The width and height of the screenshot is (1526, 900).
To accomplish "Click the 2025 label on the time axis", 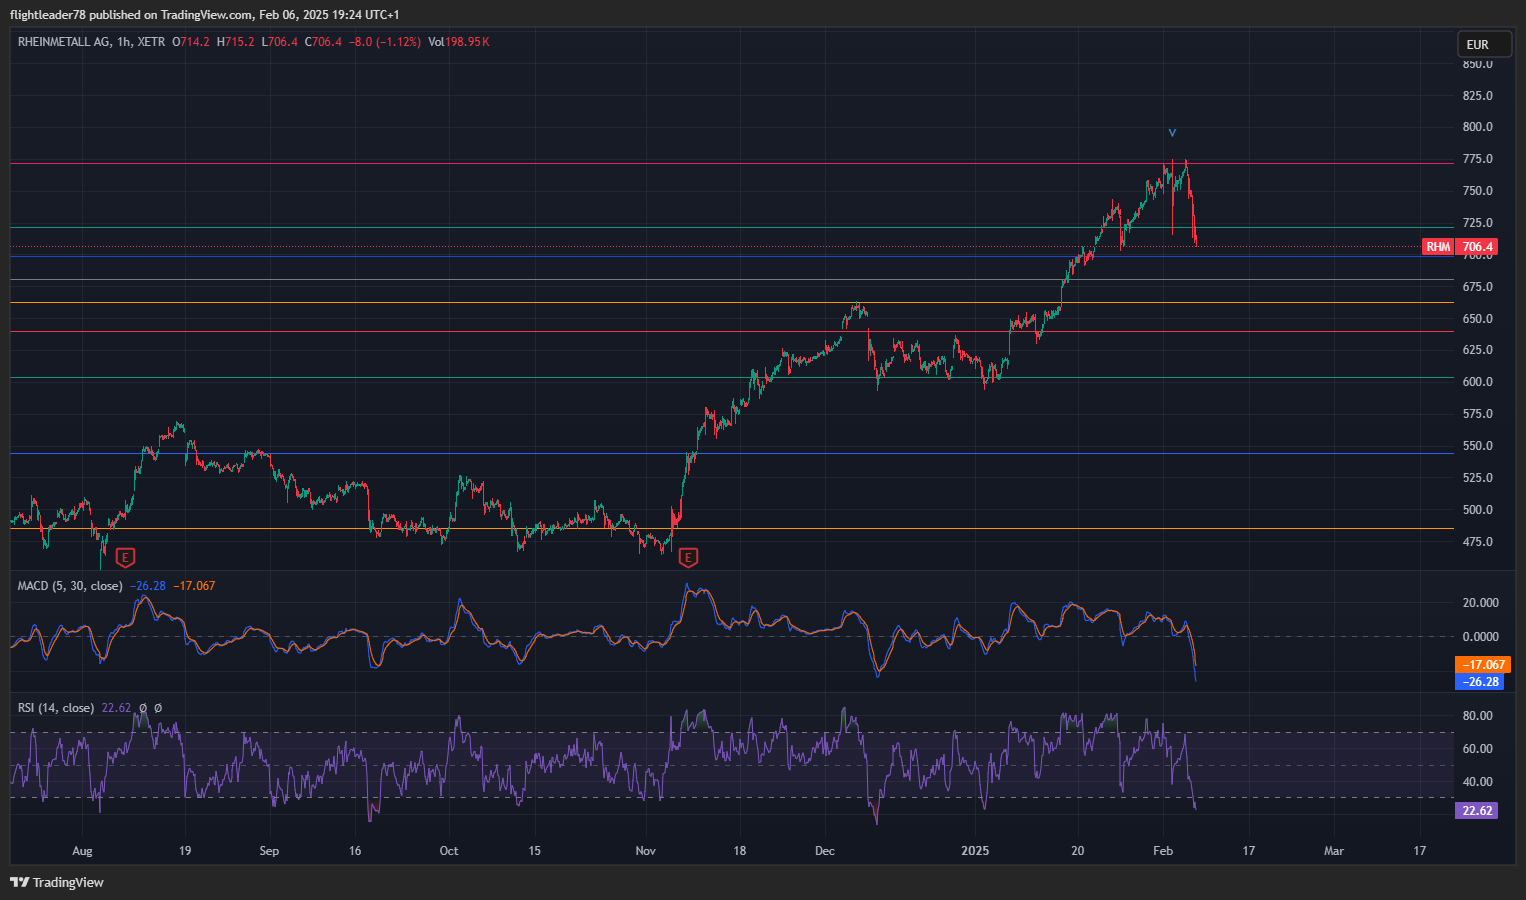I will 975,851.
